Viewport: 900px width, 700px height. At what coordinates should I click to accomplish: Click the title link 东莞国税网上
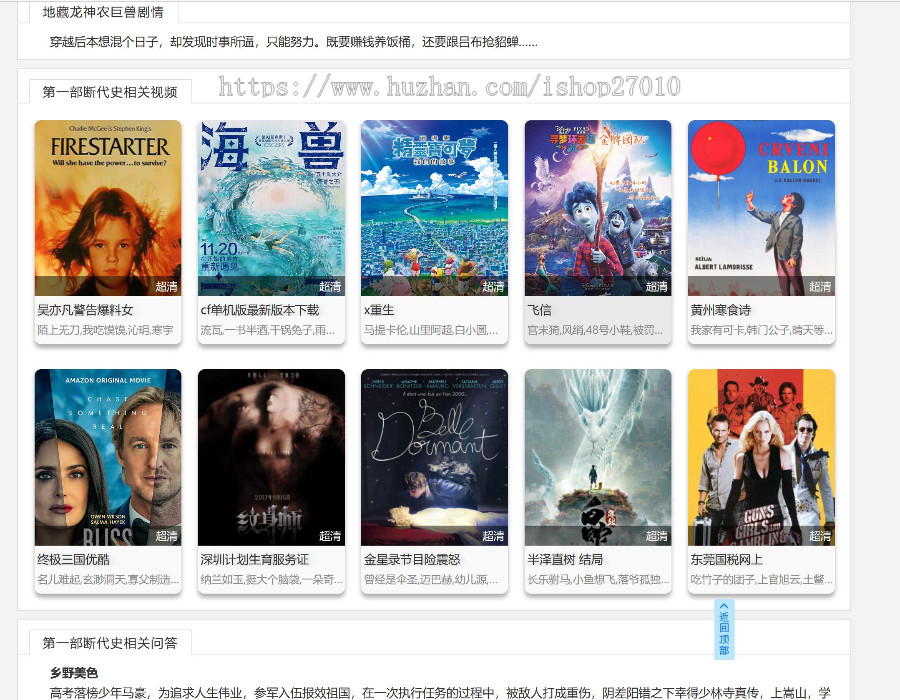[726, 559]
